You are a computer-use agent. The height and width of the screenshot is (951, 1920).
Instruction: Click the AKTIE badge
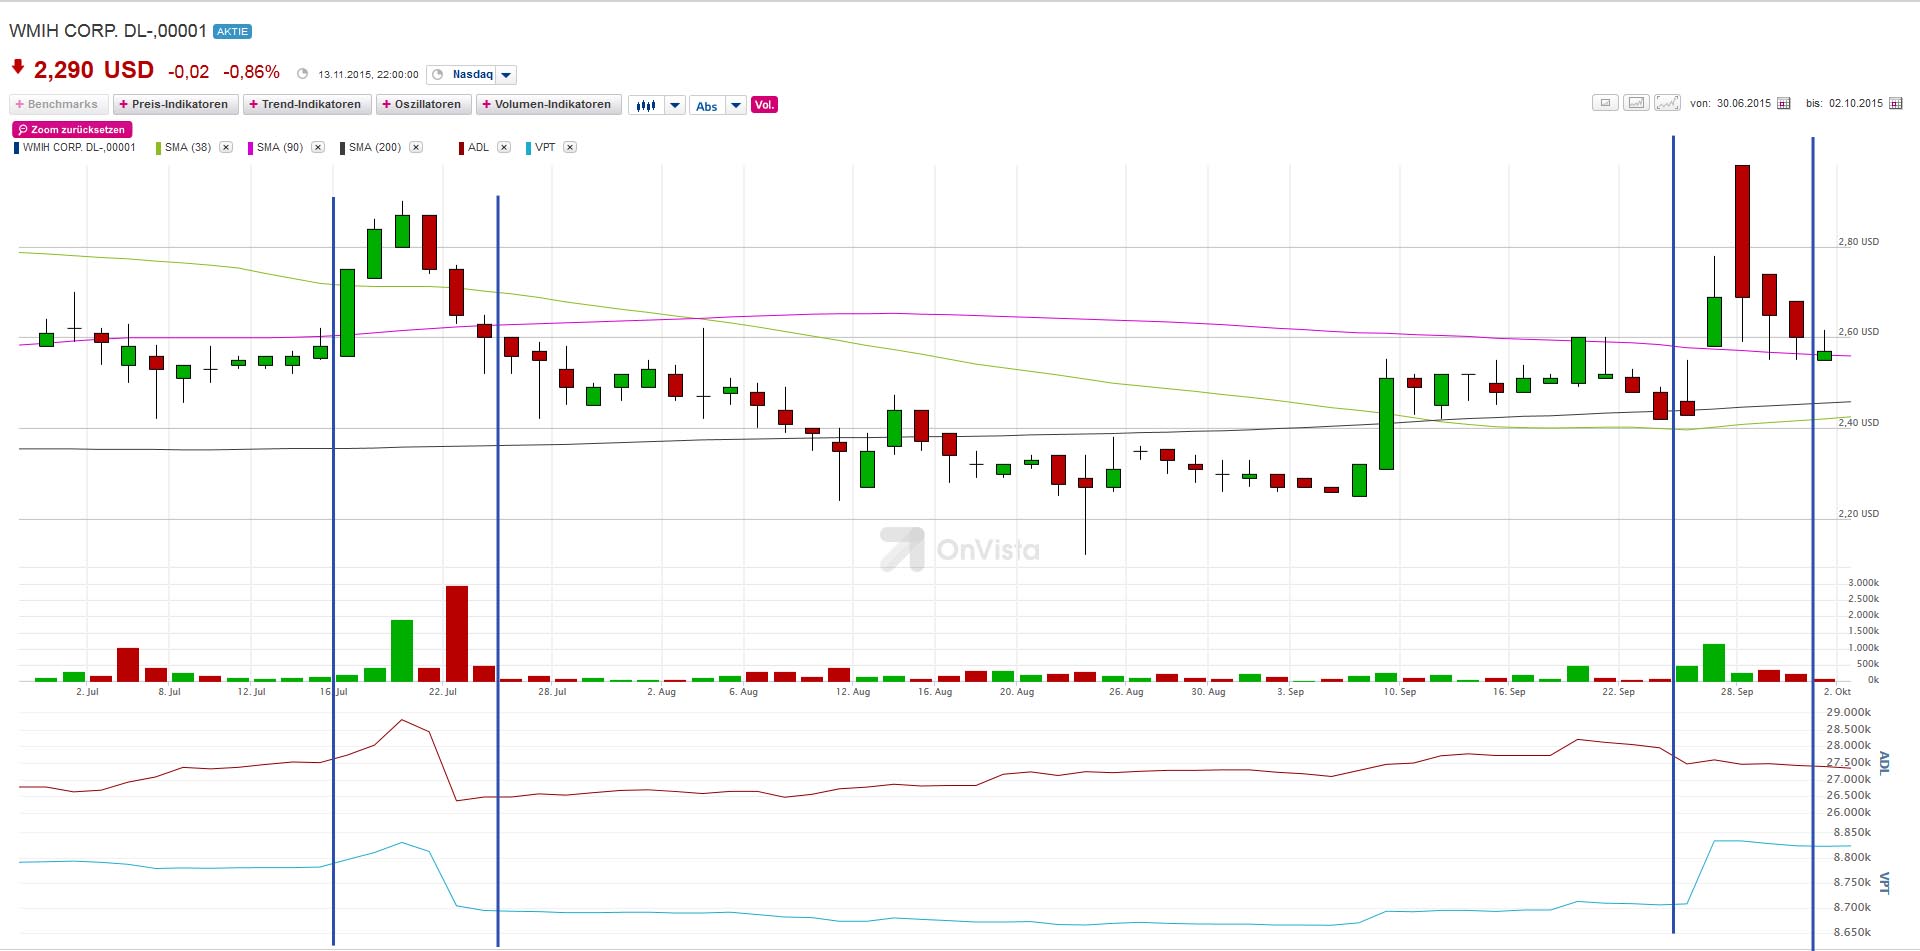pos(232,31)
